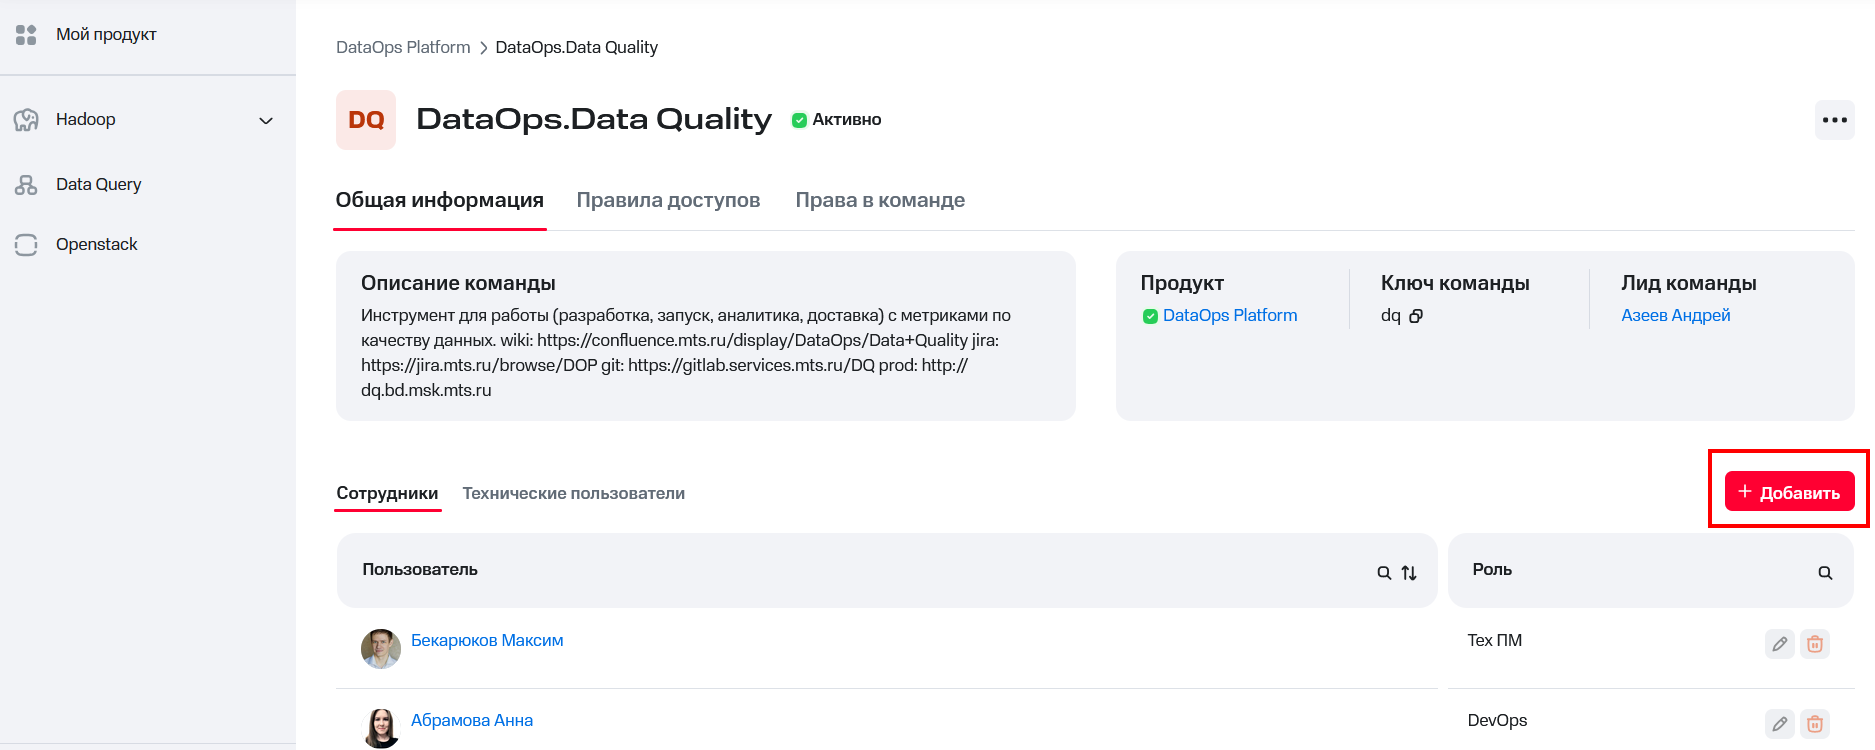Image resolution: width=1875 pixels, height=750 pixels.
Task: Go to DataOps Platform breadcrumb
Action: pyautogui.click(x=403, y=47)
